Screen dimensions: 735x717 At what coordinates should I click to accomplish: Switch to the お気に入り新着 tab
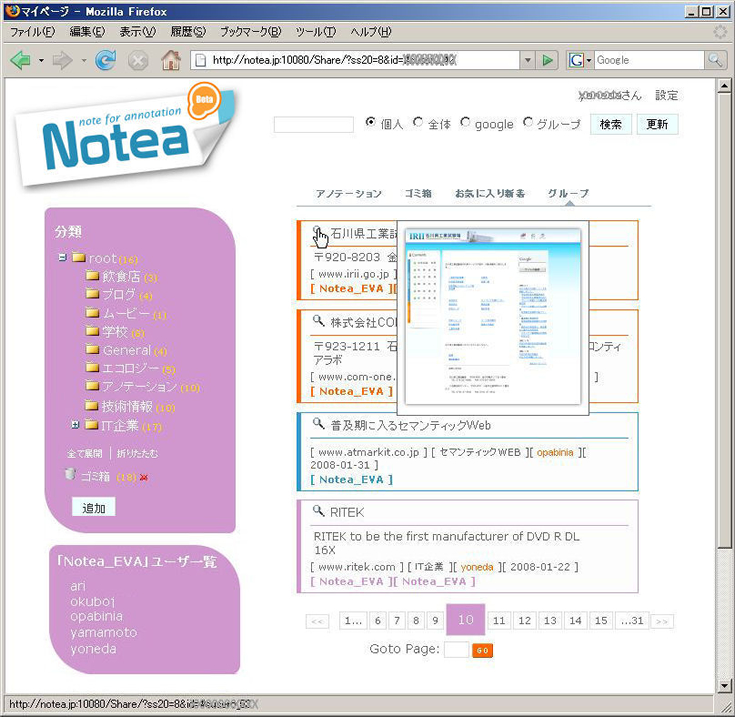click(x=489, y=193)
